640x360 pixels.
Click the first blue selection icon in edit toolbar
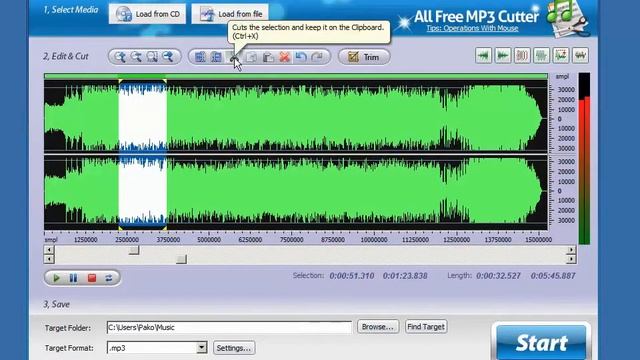pyautogui.click(x=200, y=57)
